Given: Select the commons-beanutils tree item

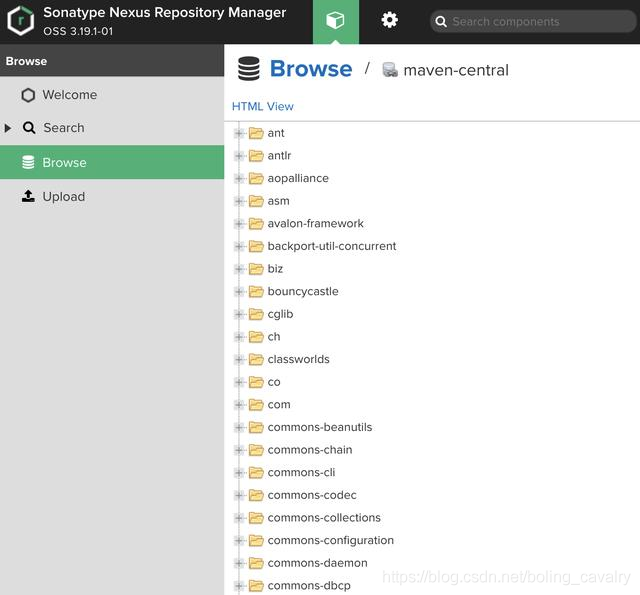Looking at the screenshot, I should tap(319, 427).
